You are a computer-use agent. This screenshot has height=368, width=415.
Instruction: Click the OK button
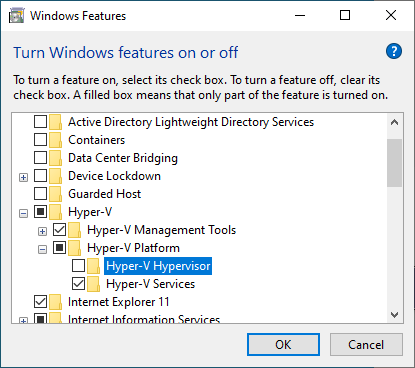(283, 345)
